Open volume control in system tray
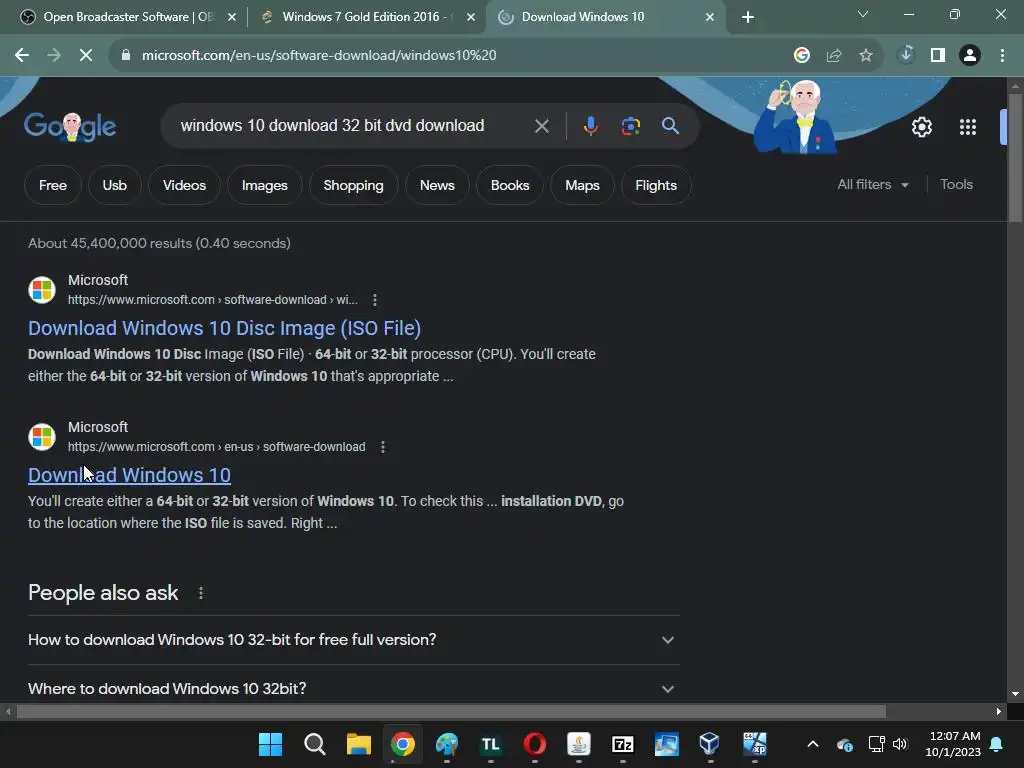 (x=900, y=744)
